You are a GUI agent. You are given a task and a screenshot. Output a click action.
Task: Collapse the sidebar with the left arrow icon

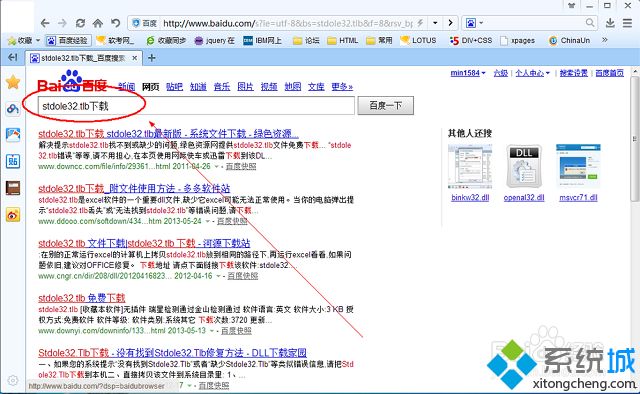[13, 58]
